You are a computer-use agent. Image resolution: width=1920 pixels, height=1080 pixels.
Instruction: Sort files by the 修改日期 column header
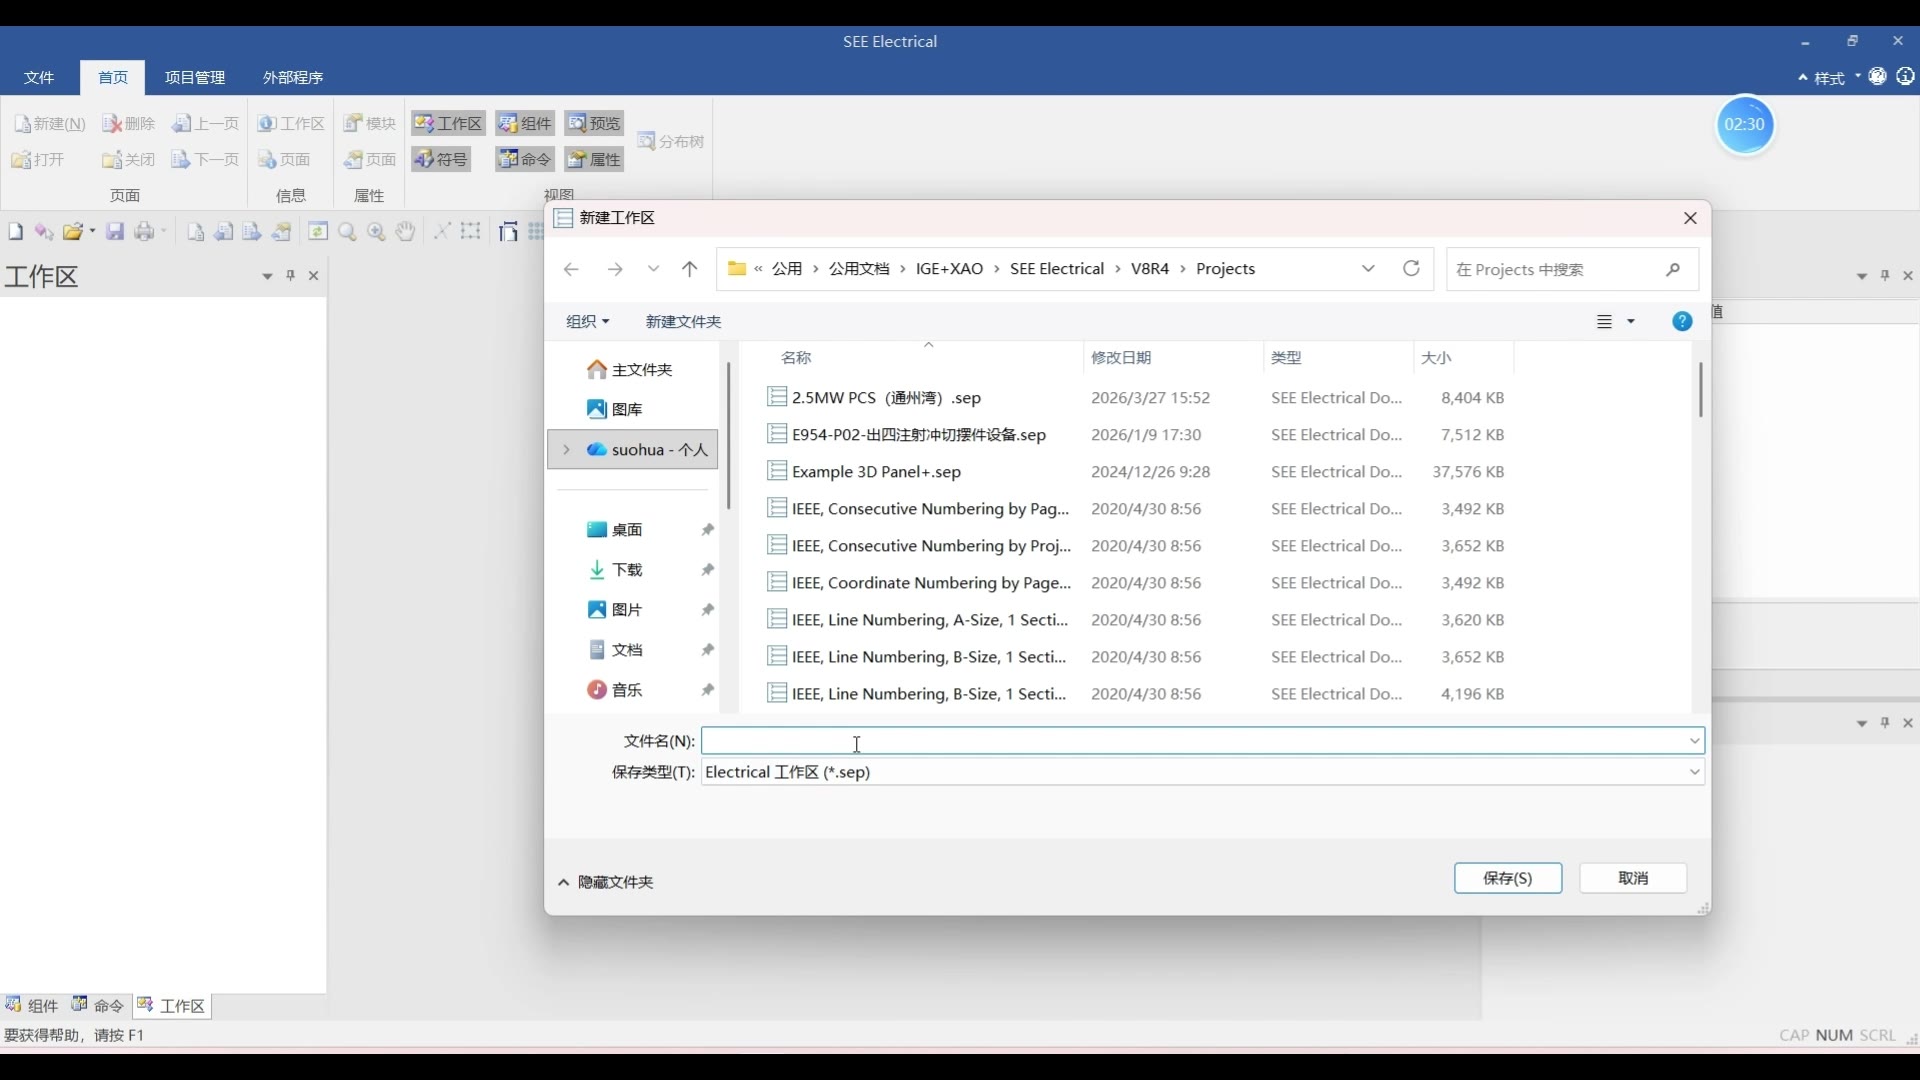1121,357
